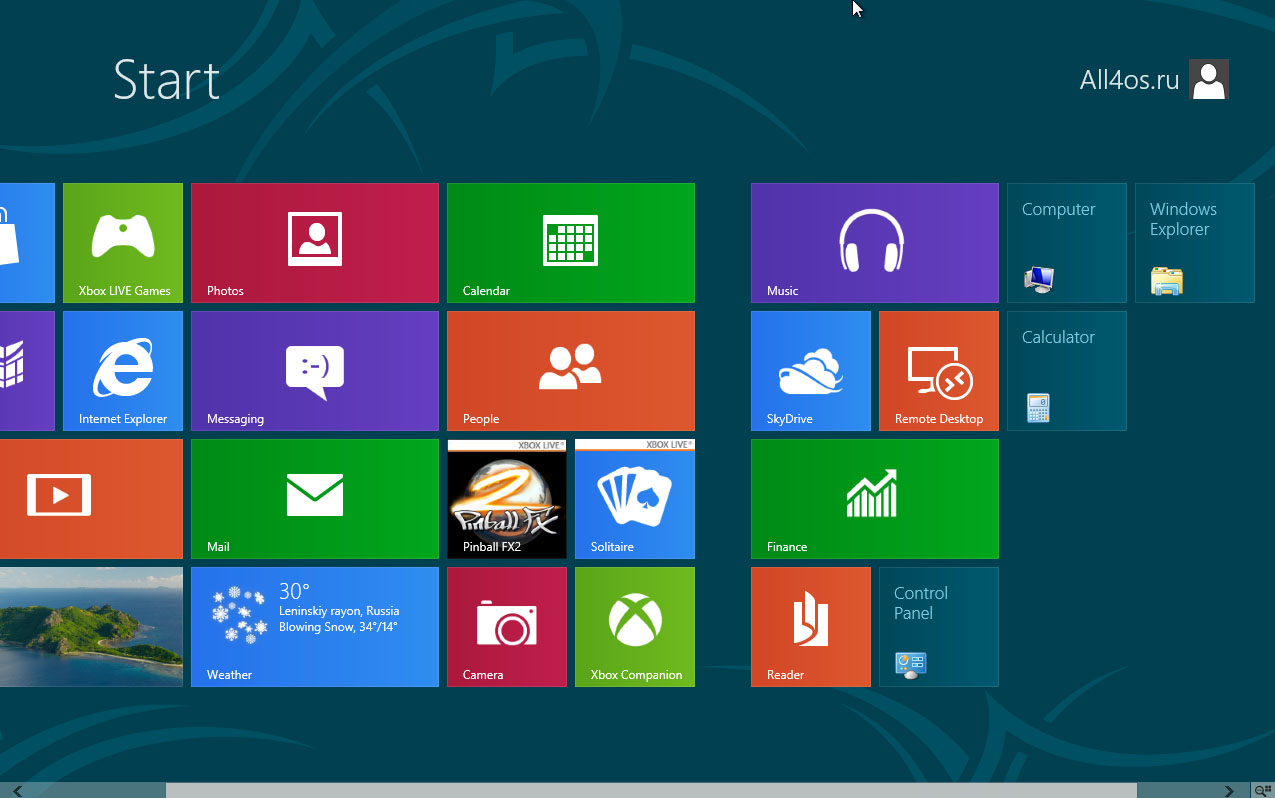The height and width of the screenshot is (798, 1275).
Task: Open the Calendar tile
Action: [x=571, y=243]
